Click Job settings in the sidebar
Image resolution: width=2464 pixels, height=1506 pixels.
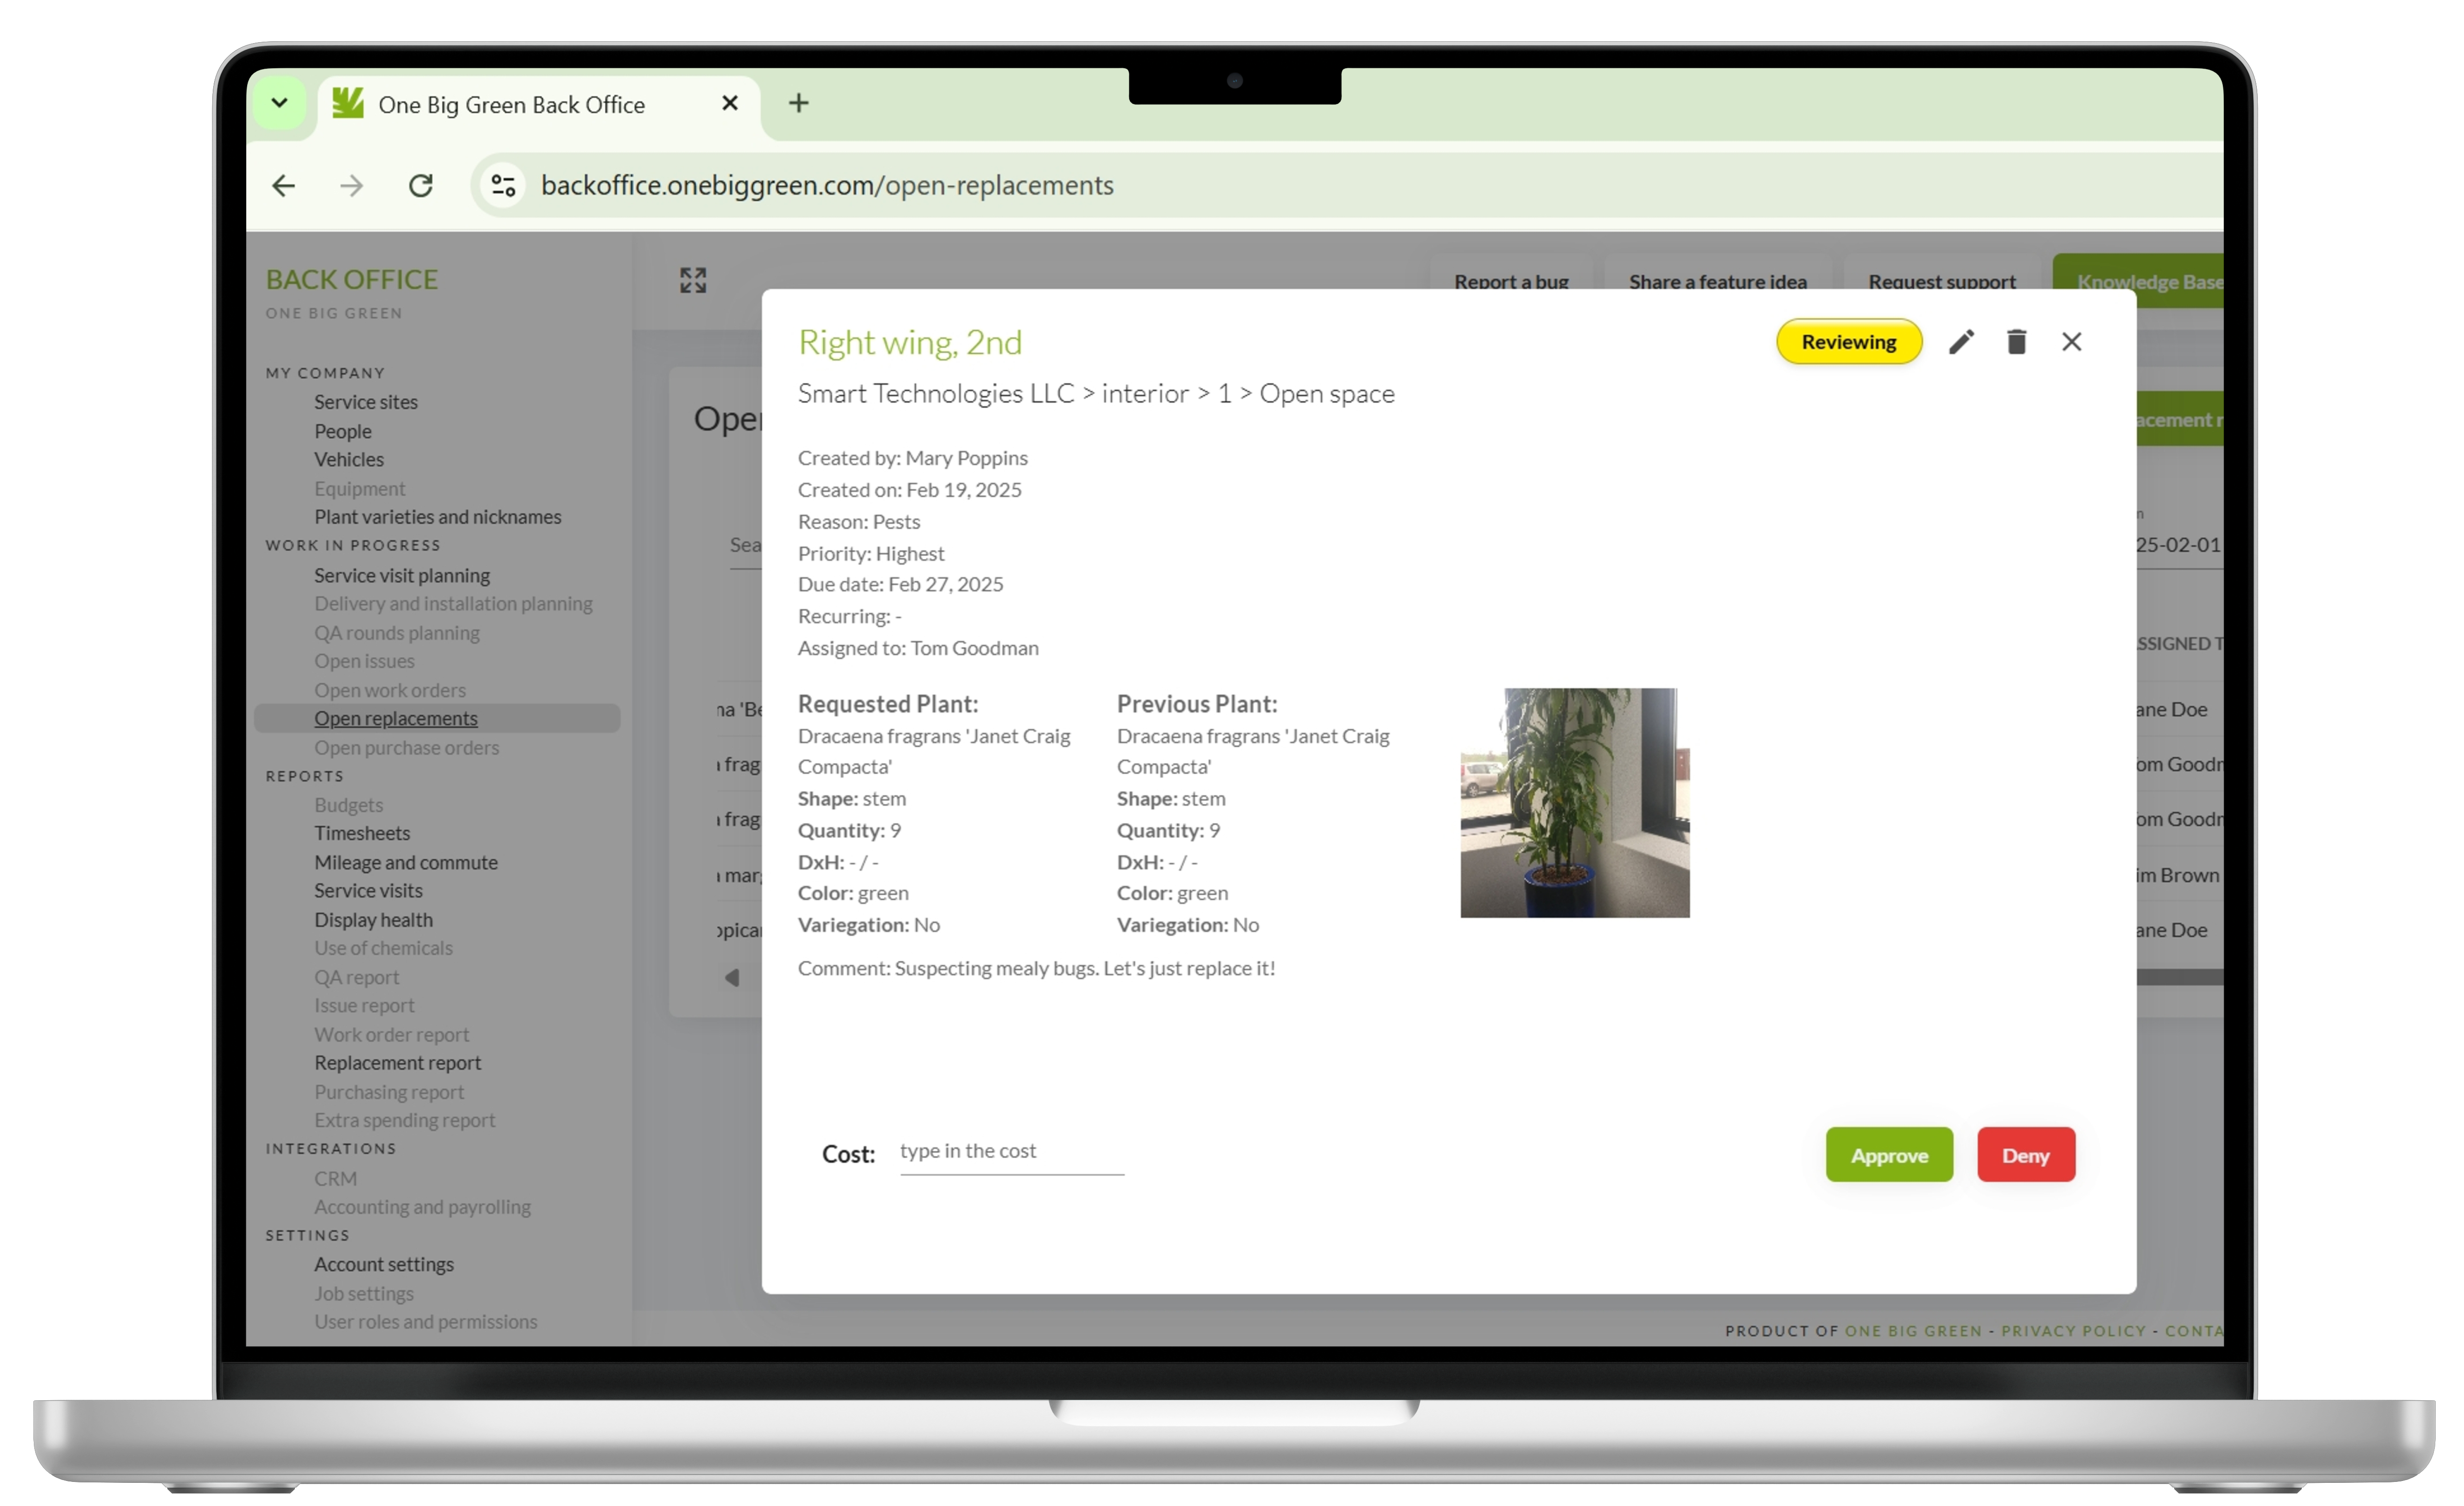point(364,1294)
